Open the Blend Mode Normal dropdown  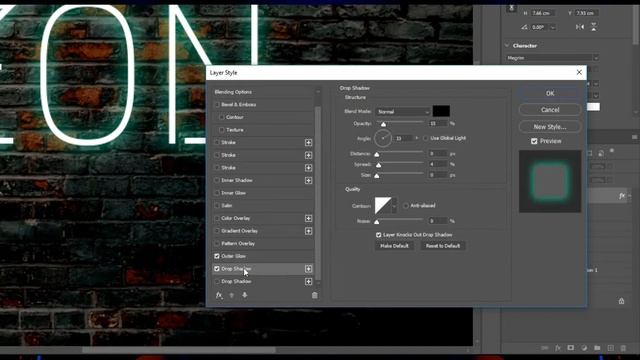click(403, 111)
